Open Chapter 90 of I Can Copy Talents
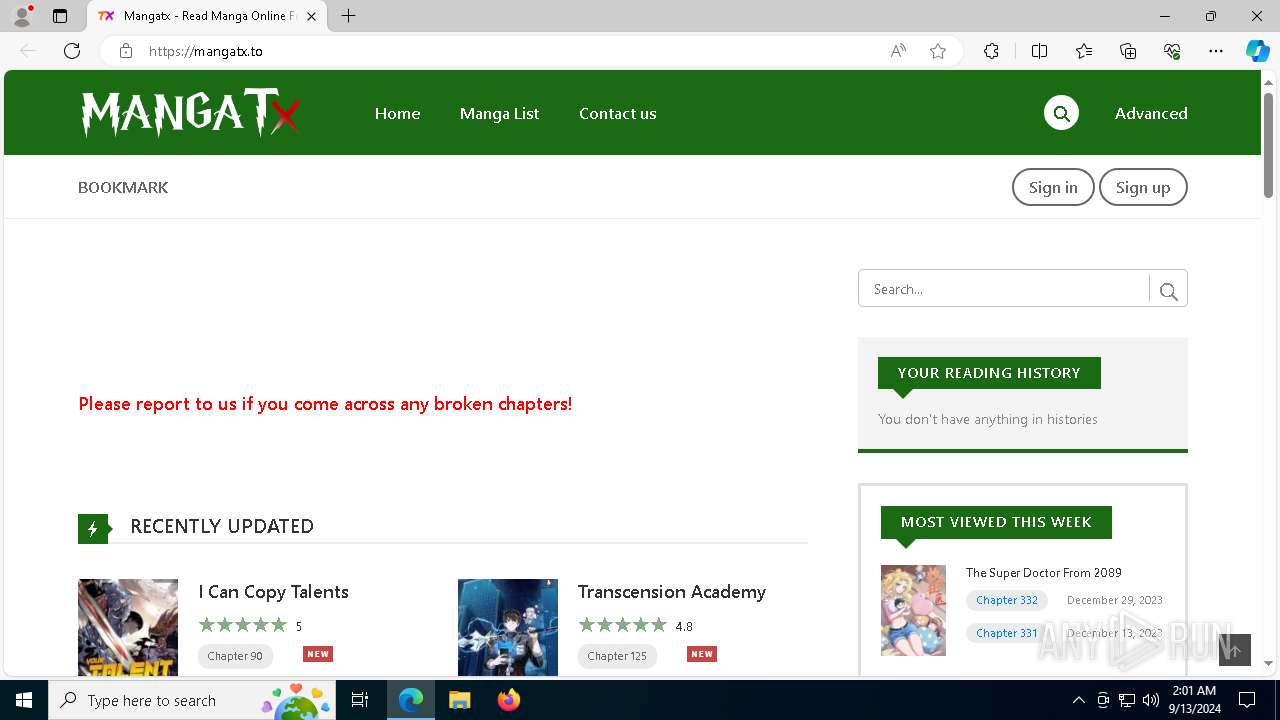1280x720 pixels. tap(235, 655)
